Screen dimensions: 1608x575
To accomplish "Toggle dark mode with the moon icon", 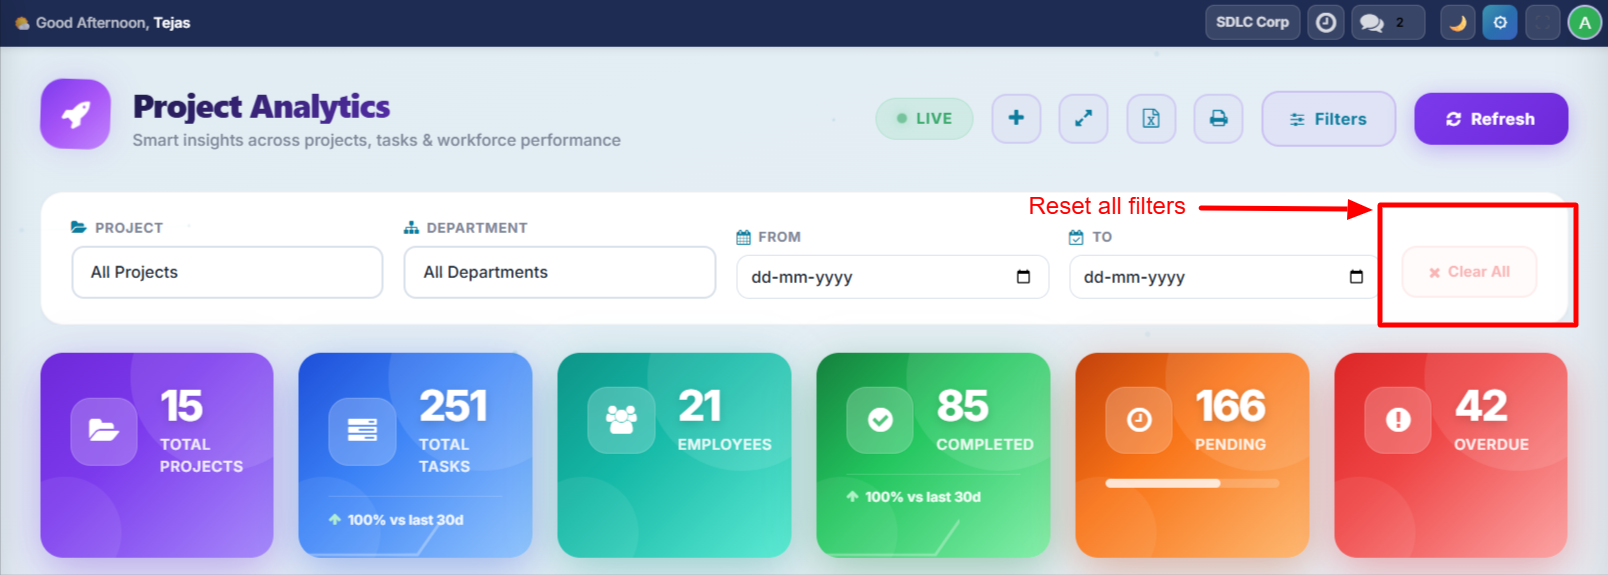I will (1457, 23).
